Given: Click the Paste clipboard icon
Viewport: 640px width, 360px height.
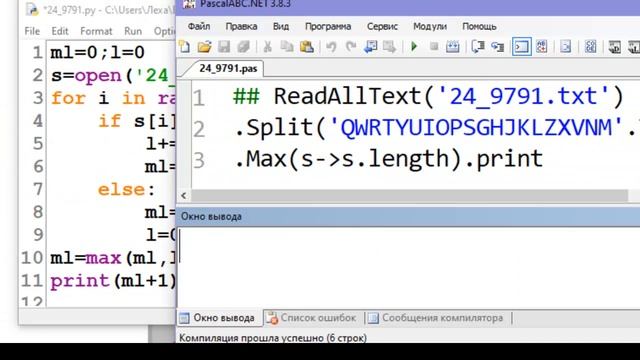Looking at the screenshot, I should (307, 47).
